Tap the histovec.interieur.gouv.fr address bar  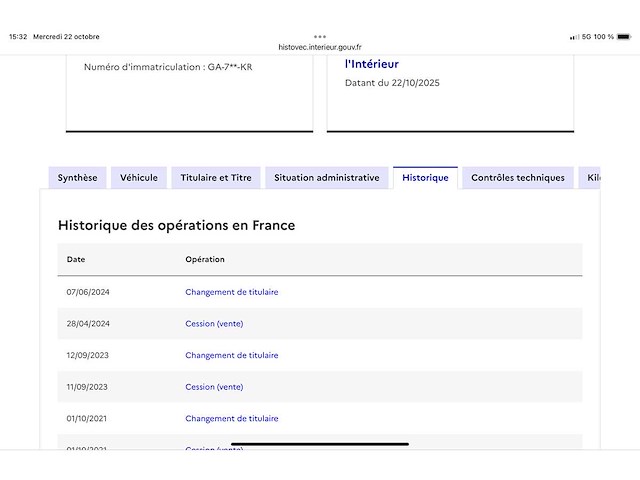(x=320, y=47)
